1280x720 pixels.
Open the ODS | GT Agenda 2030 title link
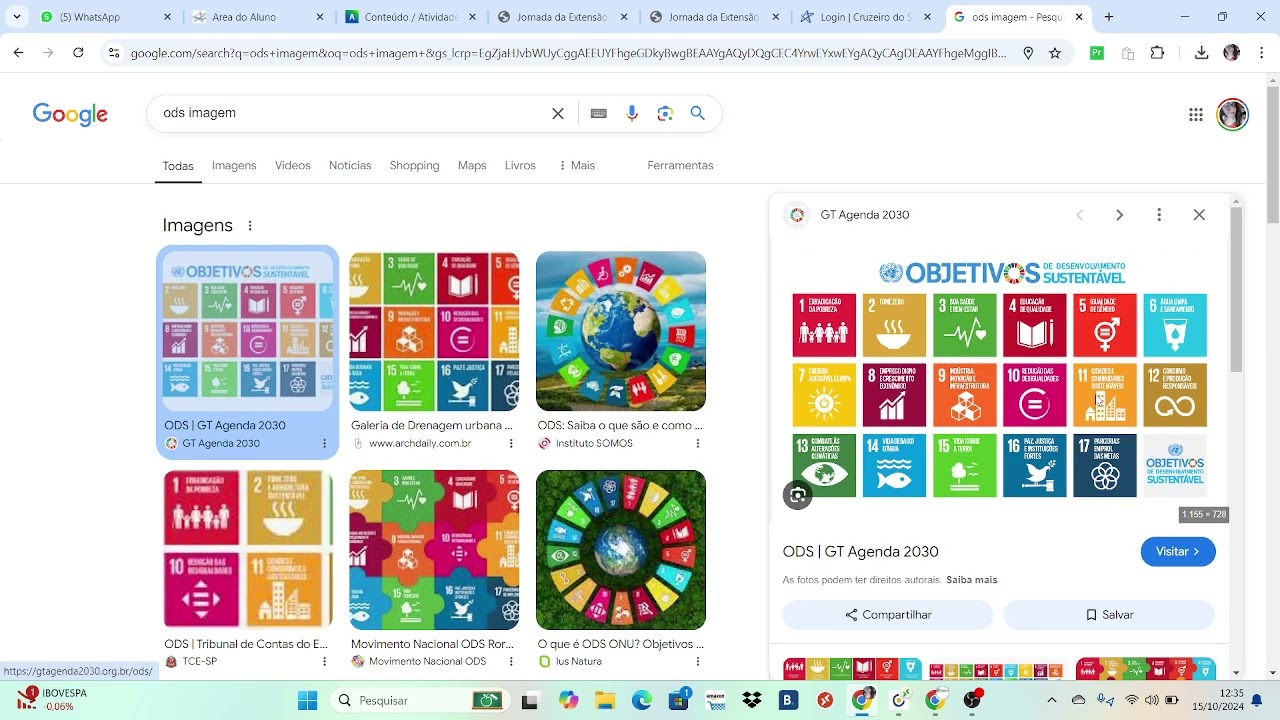point(861,552)
